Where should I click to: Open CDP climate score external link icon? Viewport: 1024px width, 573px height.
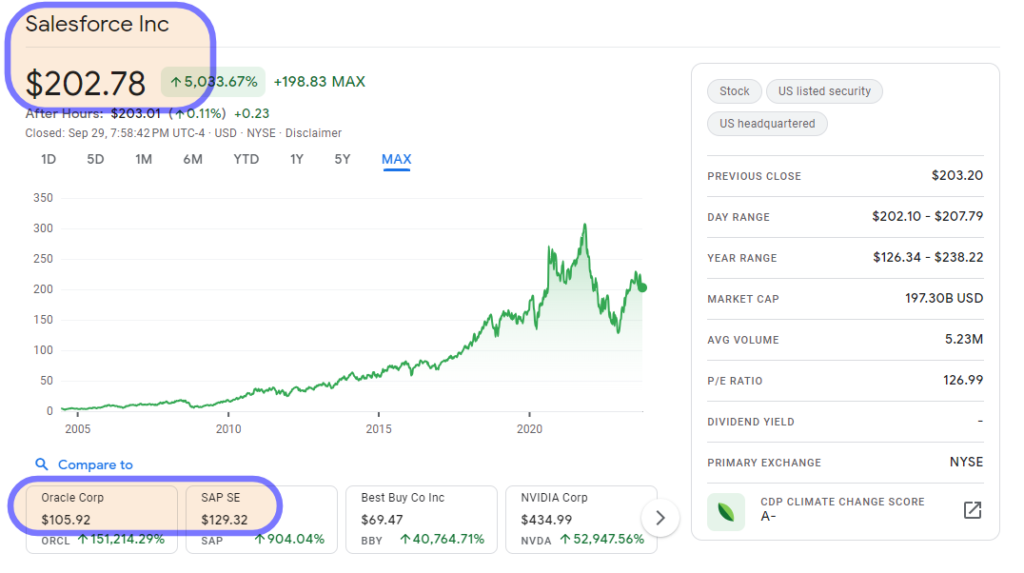[x=972, y=510]
